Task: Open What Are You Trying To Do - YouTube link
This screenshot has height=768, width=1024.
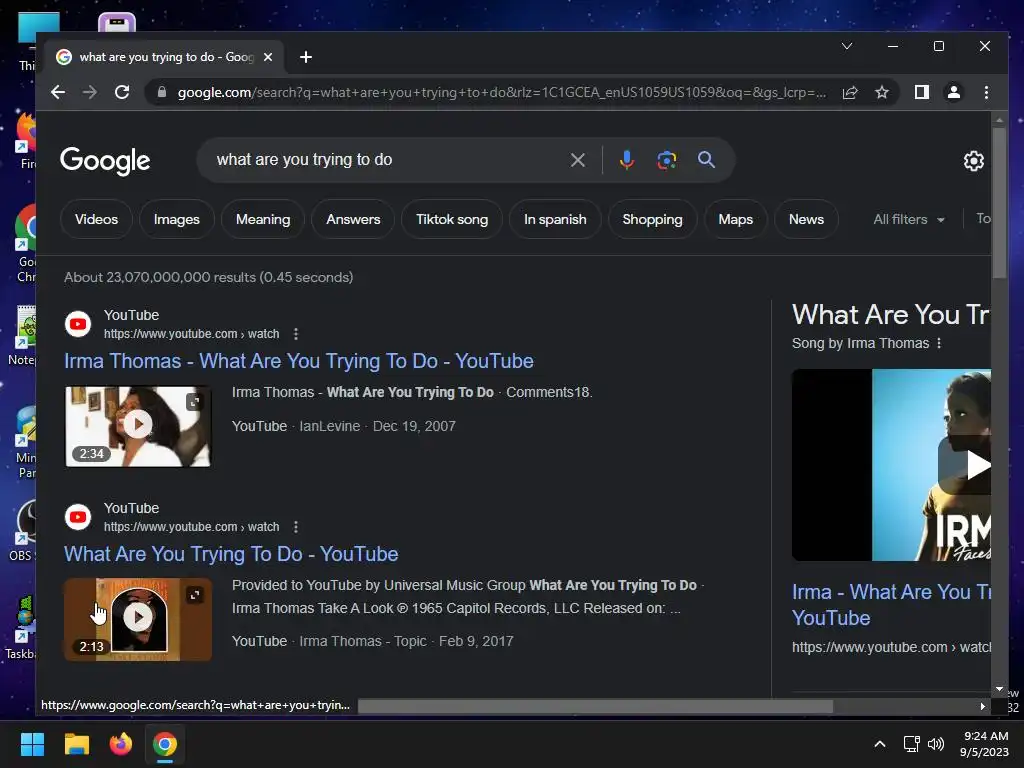Action: 231,554
